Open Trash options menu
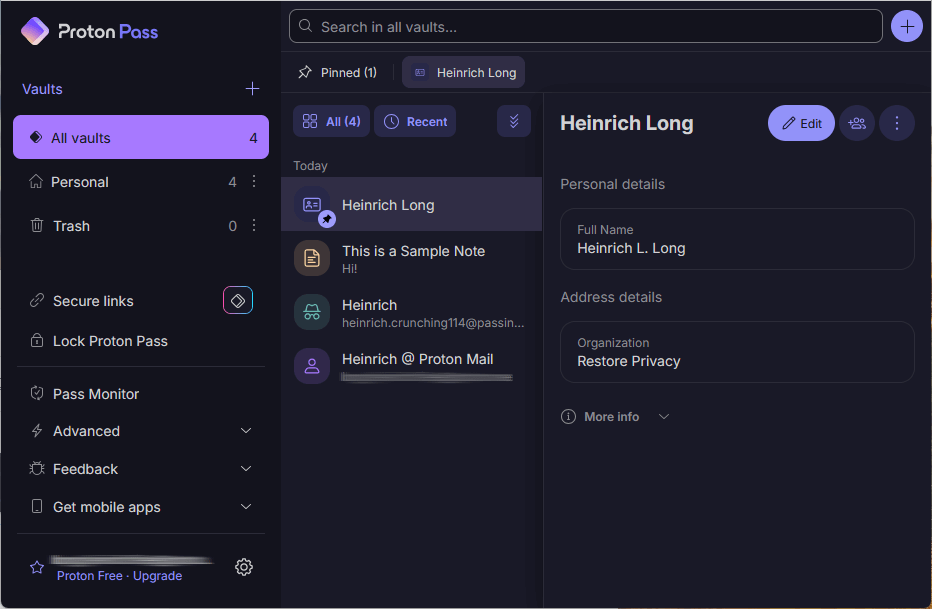932x609 pixels. tap(254, 225)
